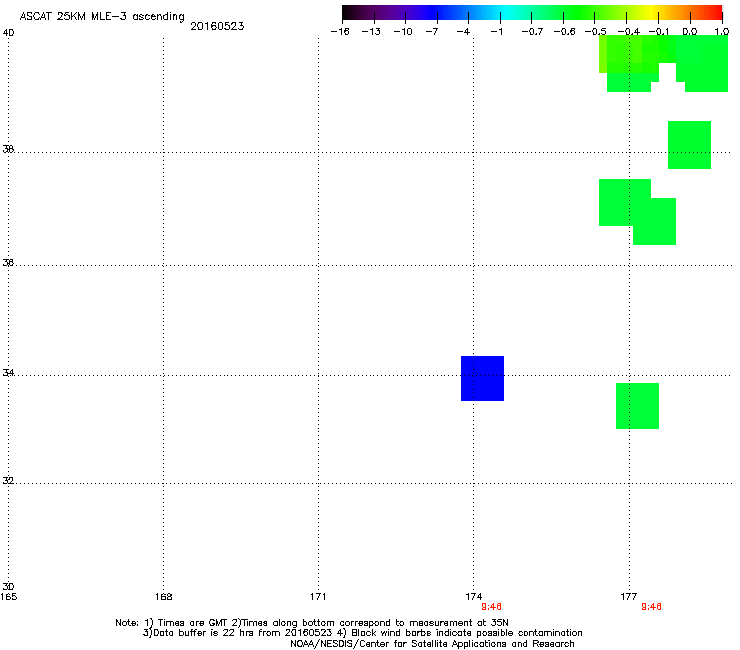
Task: Click the longitude label 177
Action: (629, 597)
